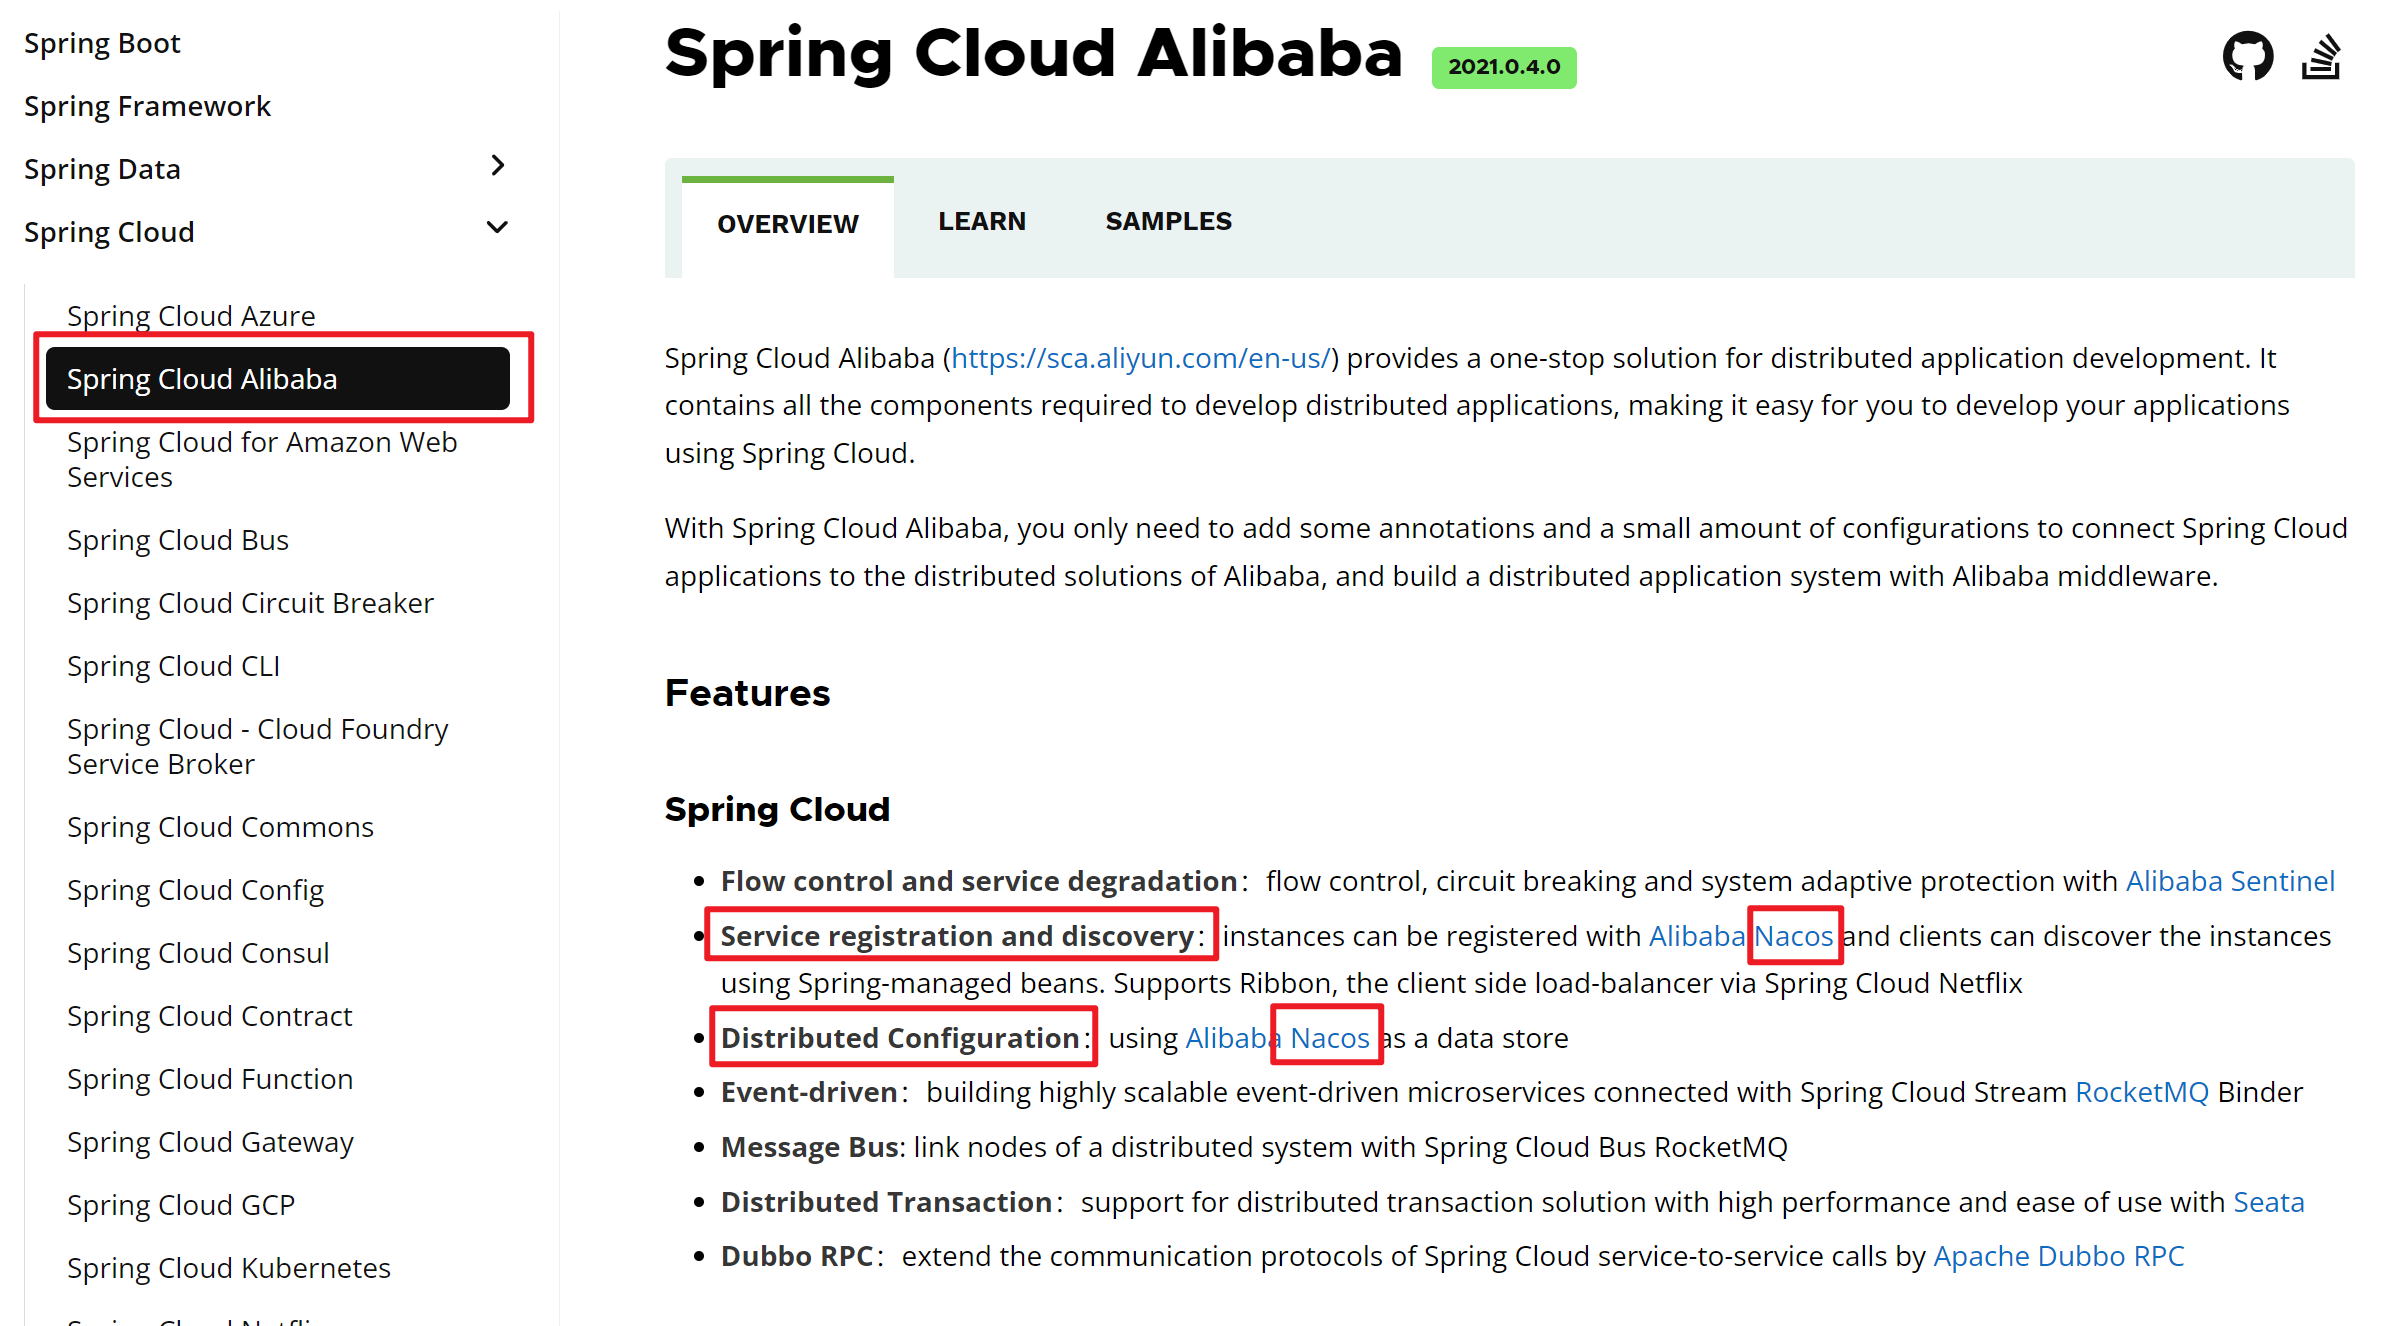
Task: Open the Alibaba Sentinel link
Action: (2229, 881)
